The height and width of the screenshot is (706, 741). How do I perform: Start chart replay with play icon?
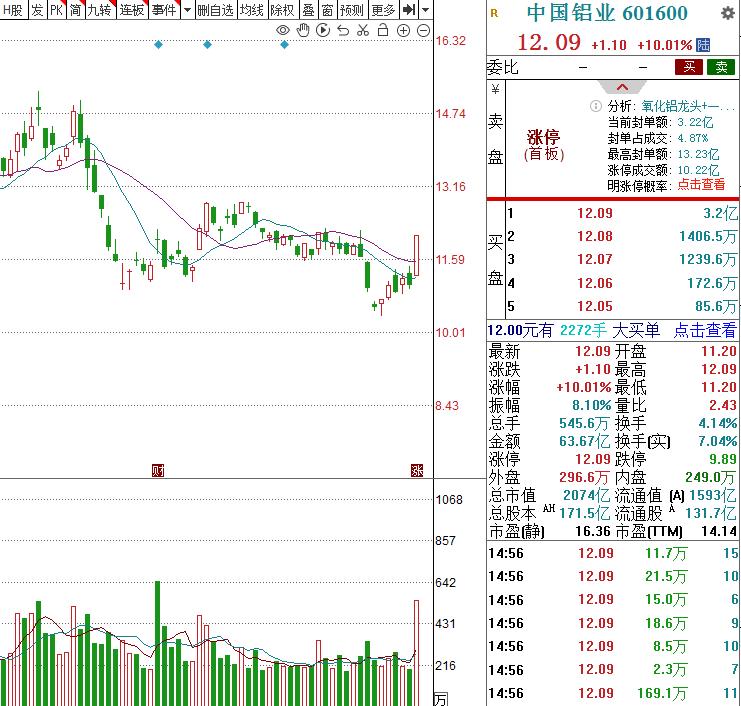[323, 31]
